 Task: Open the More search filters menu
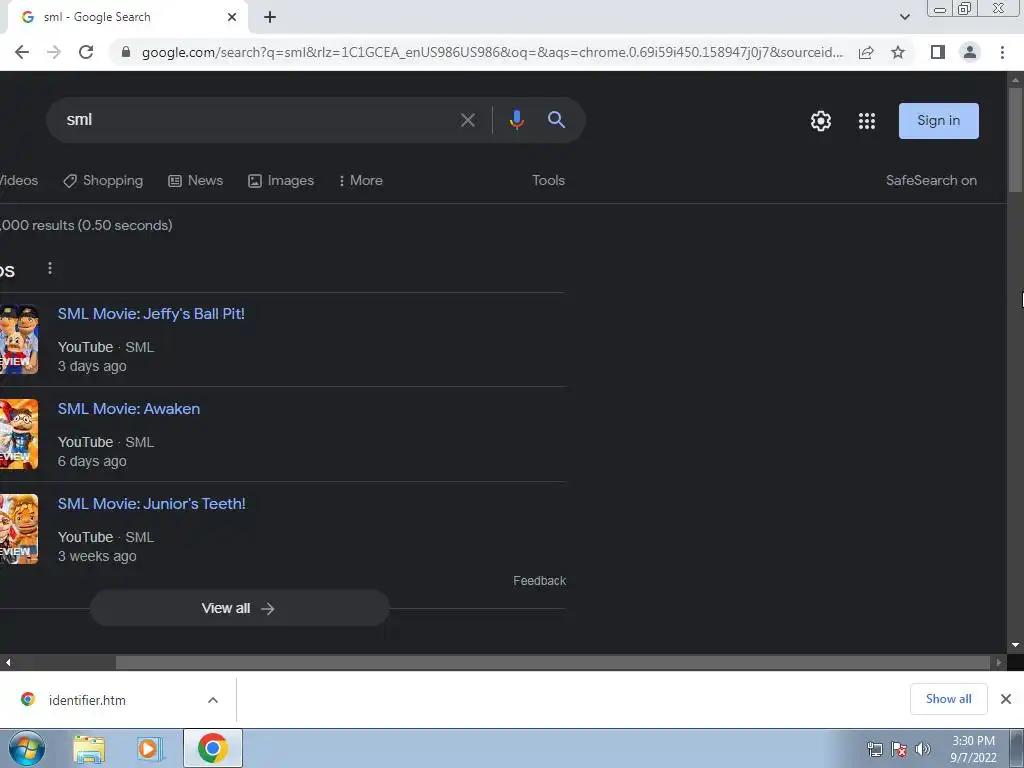[x=360, y=181]
